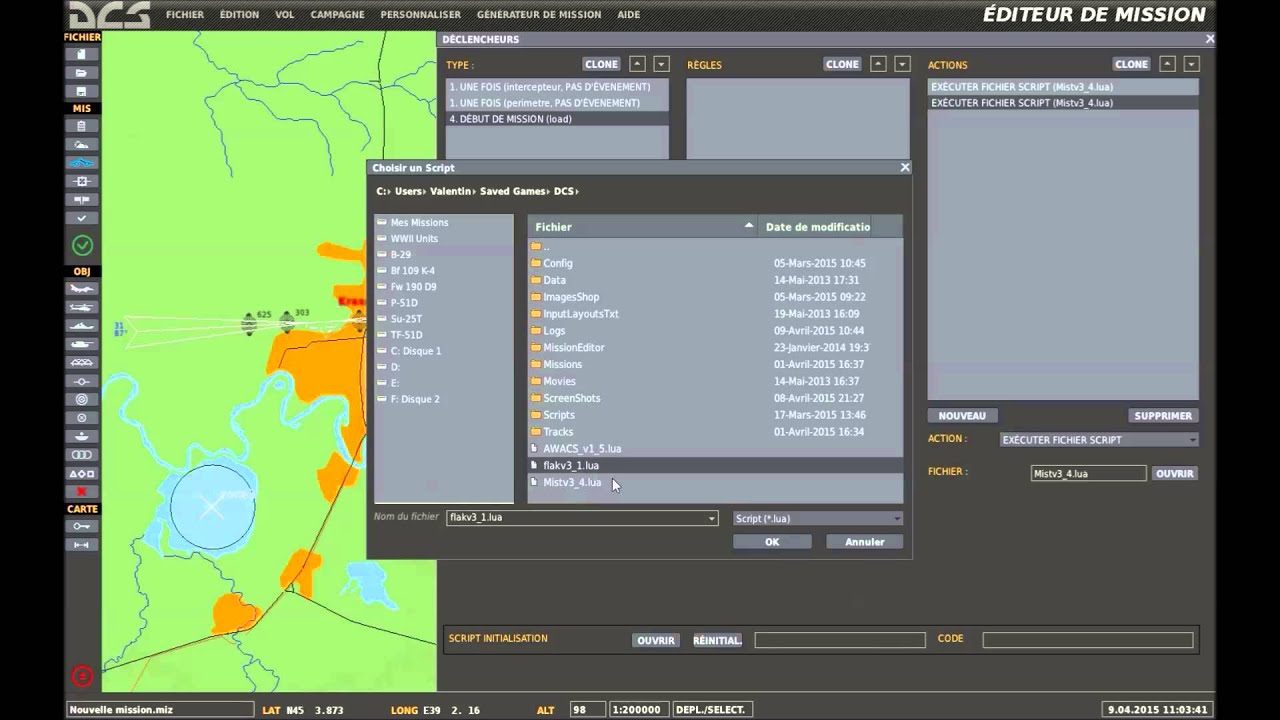Screen dimensions: 1280x720
Task: Open the GÉNÉRATEUR DE MISSION menu
Action: click(x=539, y=15)
